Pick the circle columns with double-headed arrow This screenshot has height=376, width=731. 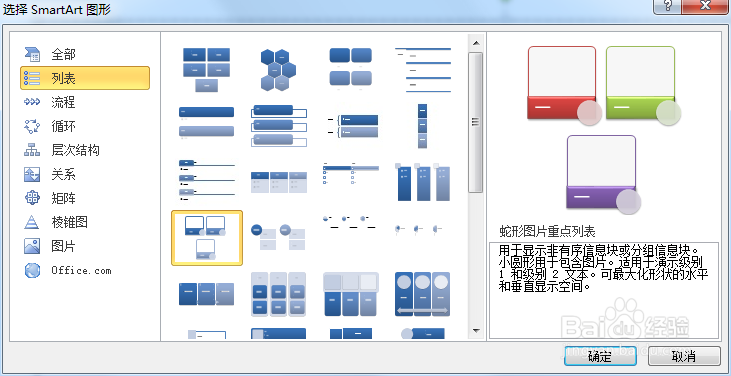(423, 294)
